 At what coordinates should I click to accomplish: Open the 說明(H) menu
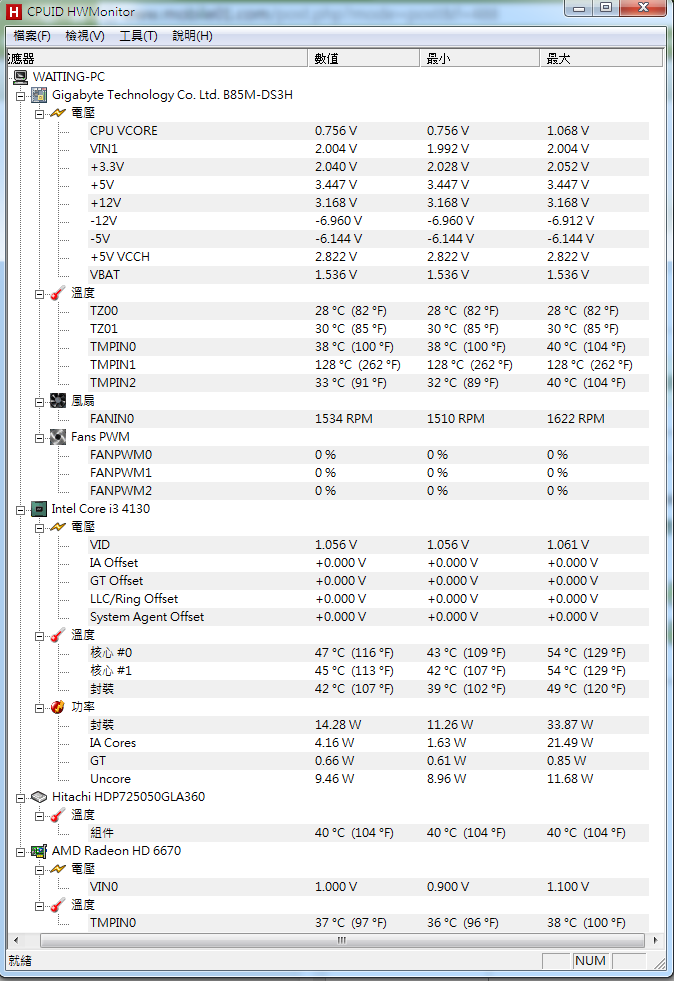[193, 36]
